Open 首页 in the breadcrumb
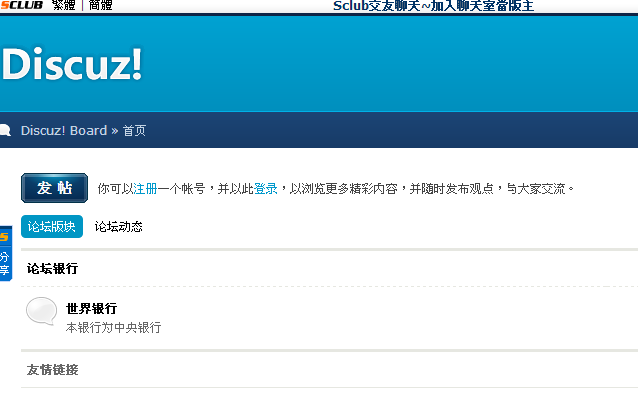638x395 pixels. point(134,131)
